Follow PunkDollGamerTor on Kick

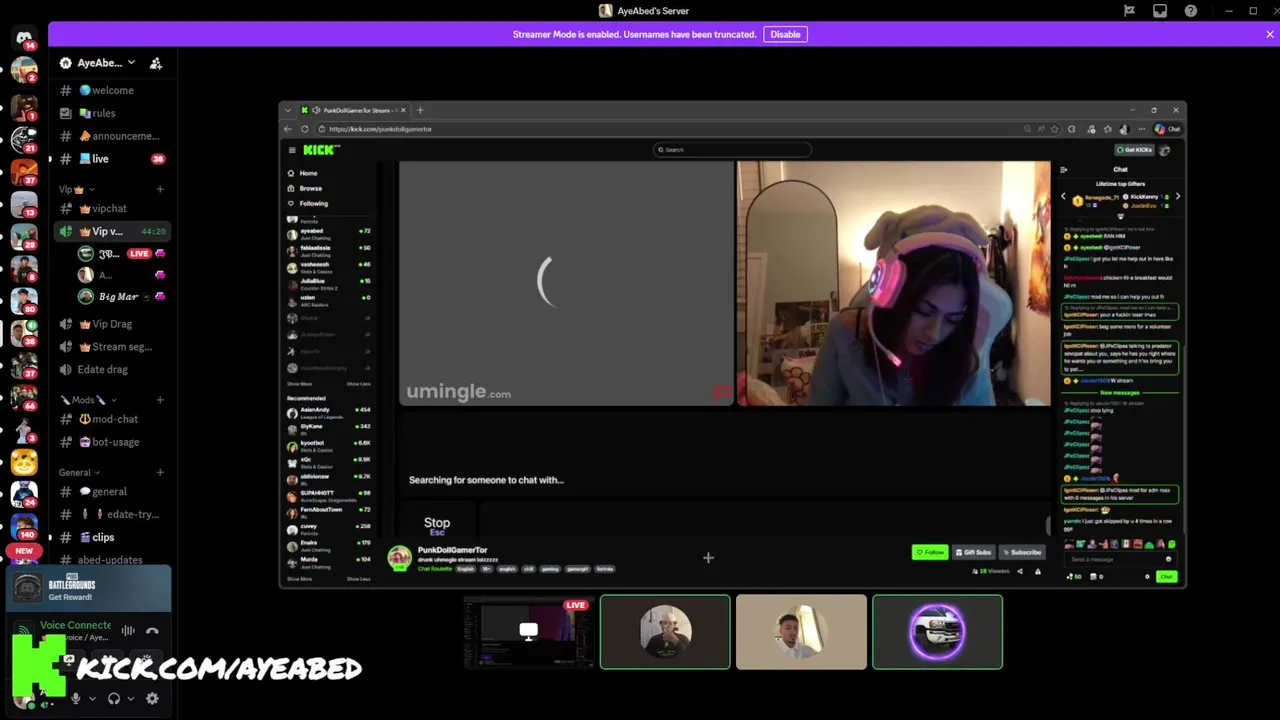930,552
